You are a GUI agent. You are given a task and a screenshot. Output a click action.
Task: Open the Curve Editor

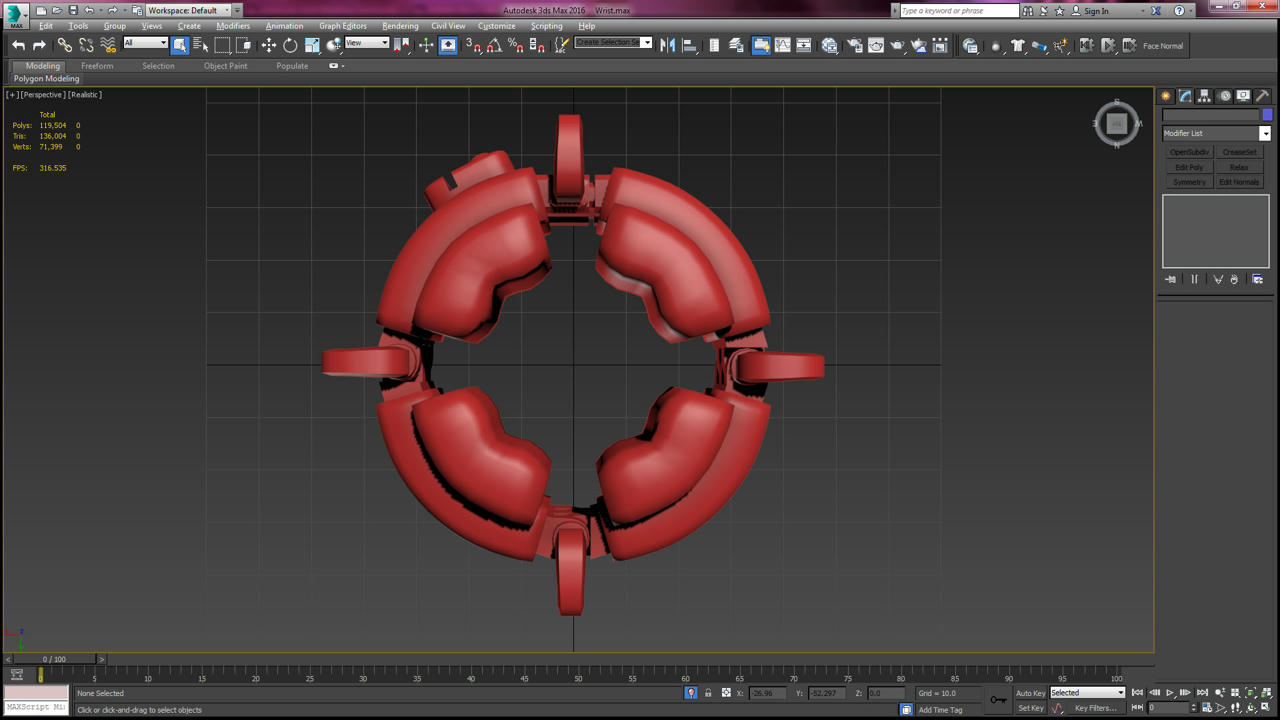pos(782,45)
